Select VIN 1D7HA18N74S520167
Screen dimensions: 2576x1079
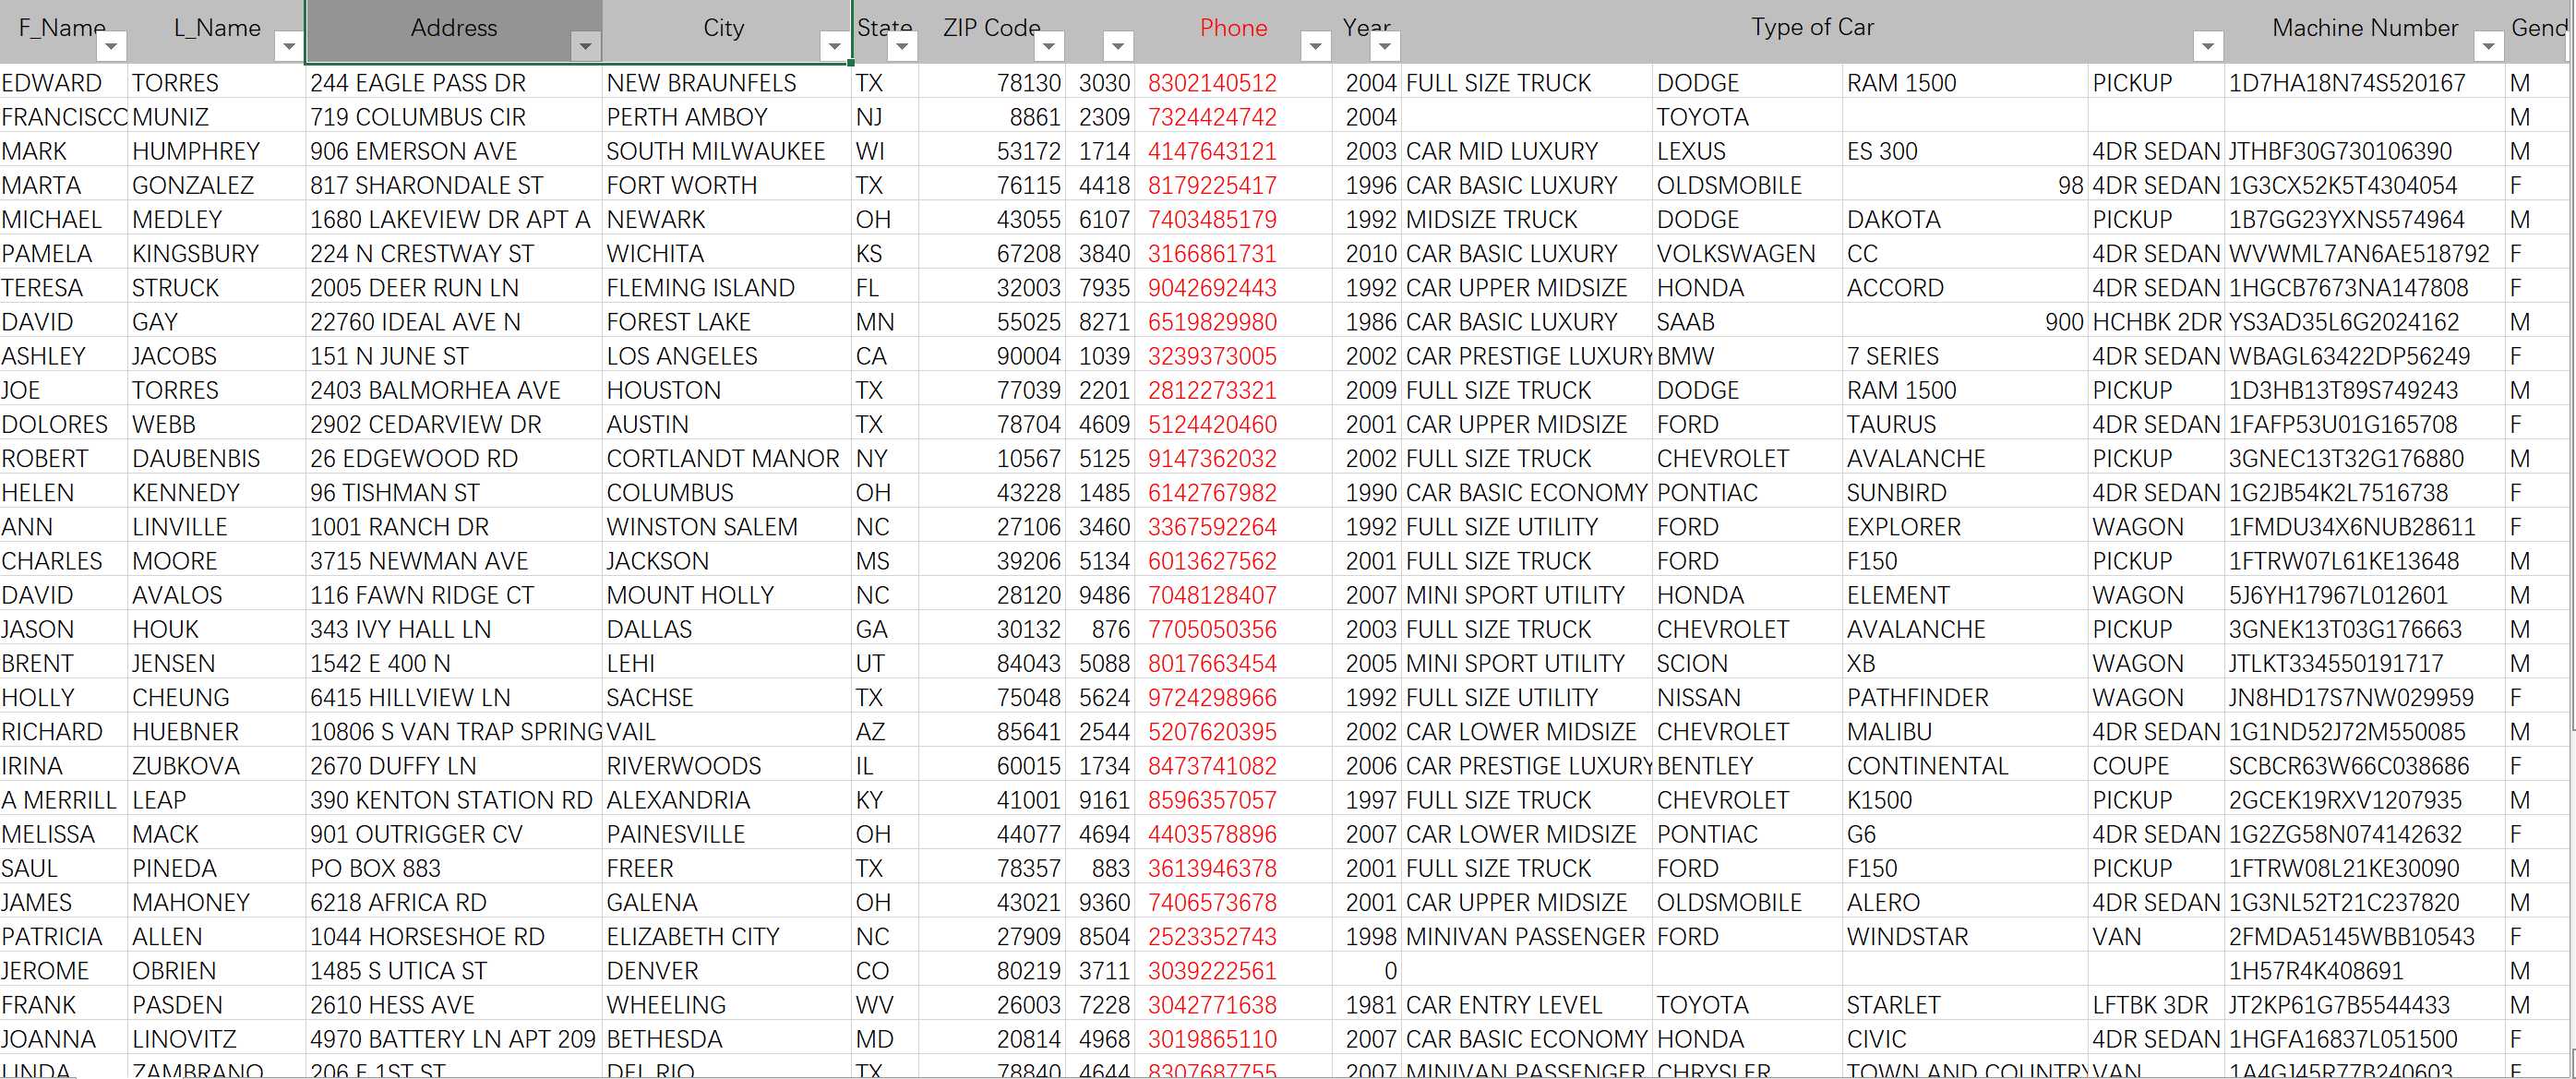point(2364,83)
